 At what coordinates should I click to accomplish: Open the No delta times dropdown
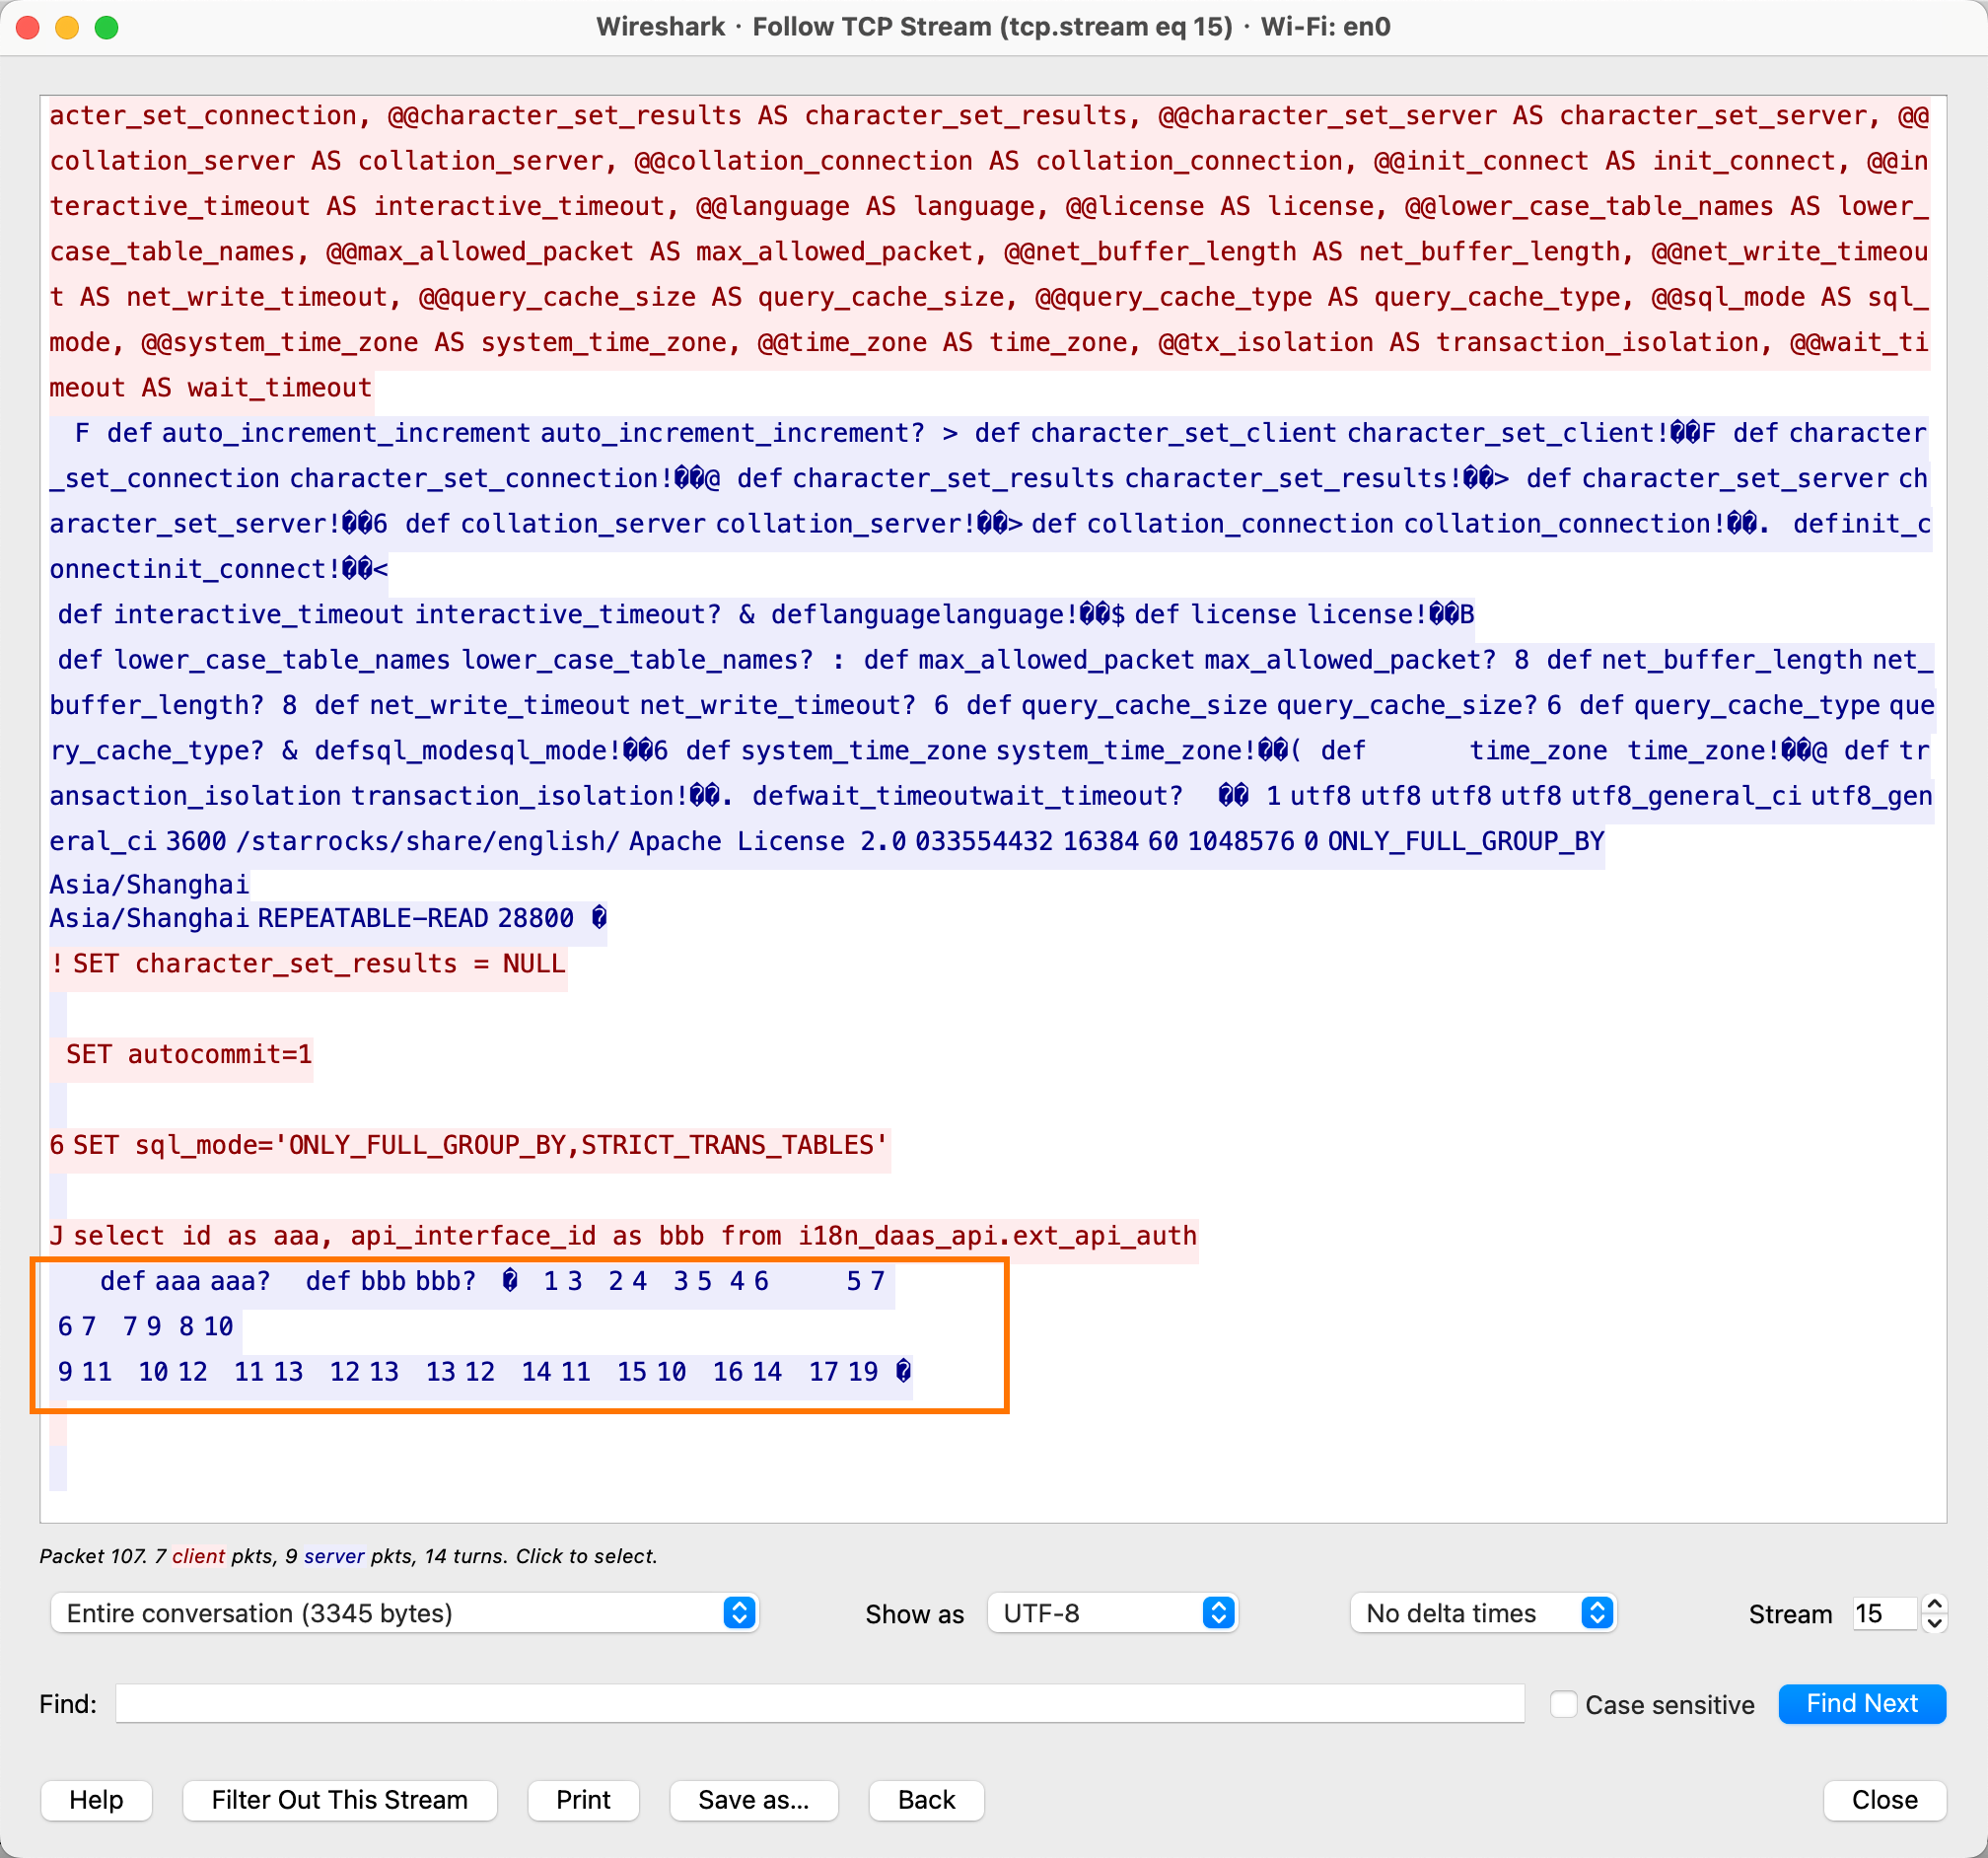tap(1482, 1613)
